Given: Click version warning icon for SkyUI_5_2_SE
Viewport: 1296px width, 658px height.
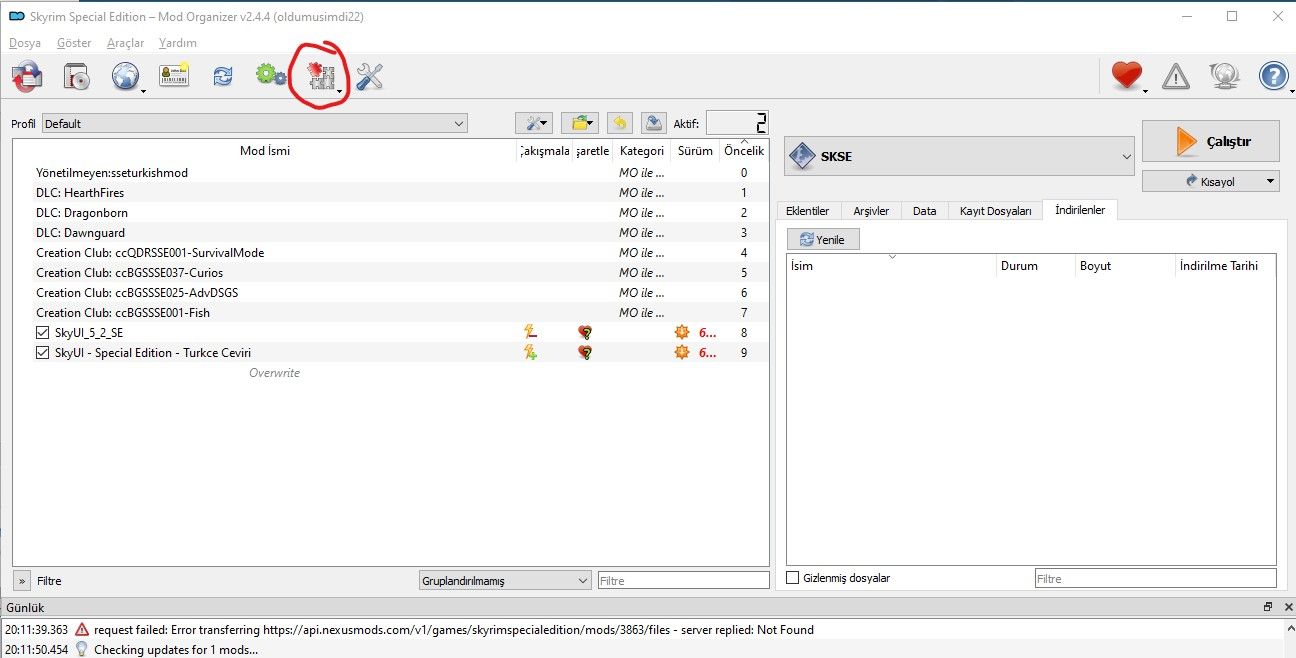Looking at the screenshot, I should point(682,332).
